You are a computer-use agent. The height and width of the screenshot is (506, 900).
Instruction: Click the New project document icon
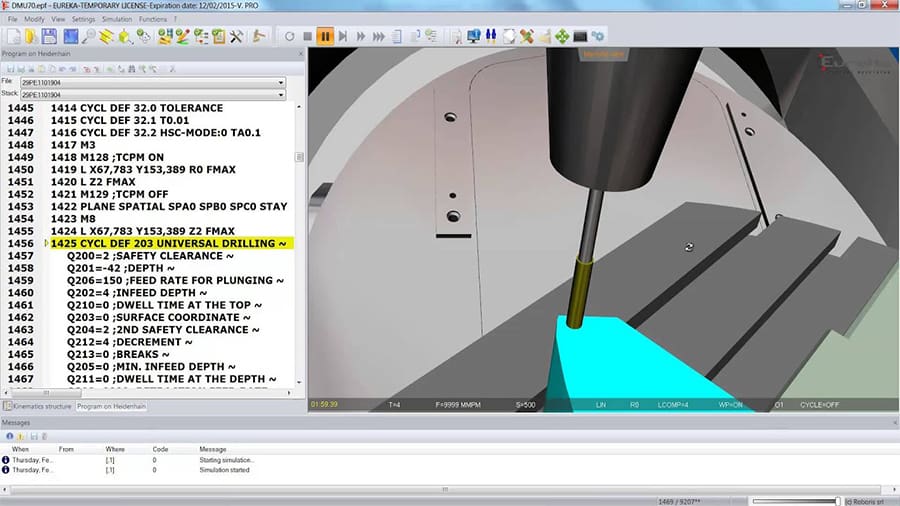point(14,37)
